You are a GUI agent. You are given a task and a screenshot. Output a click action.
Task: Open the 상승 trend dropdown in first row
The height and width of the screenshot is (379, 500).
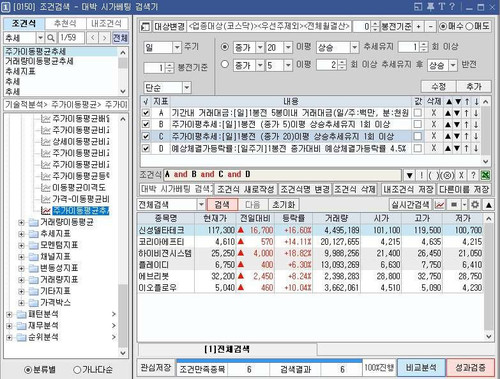[x=354, y=47]
